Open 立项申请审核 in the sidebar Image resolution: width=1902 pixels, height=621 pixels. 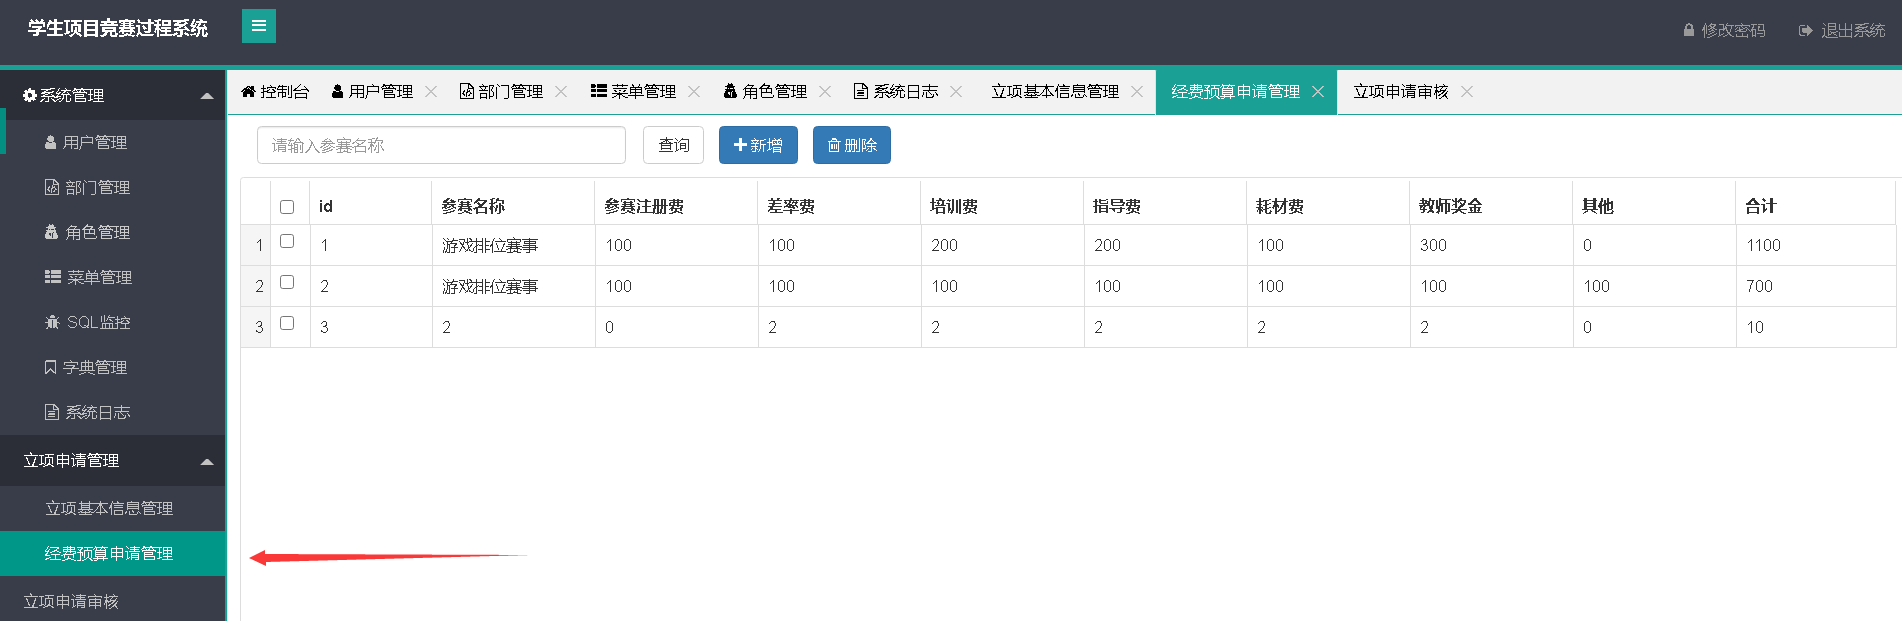click(x=112, y=601)
